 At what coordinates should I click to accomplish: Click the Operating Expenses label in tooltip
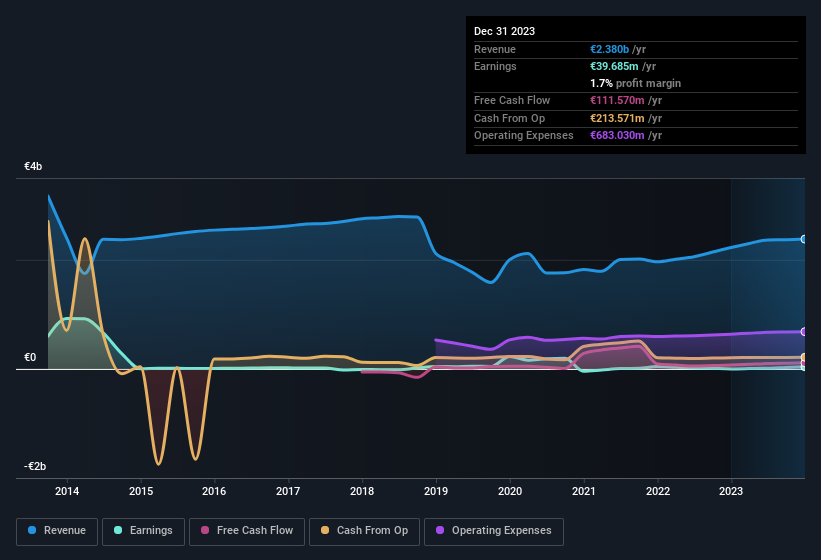(524, 135)
